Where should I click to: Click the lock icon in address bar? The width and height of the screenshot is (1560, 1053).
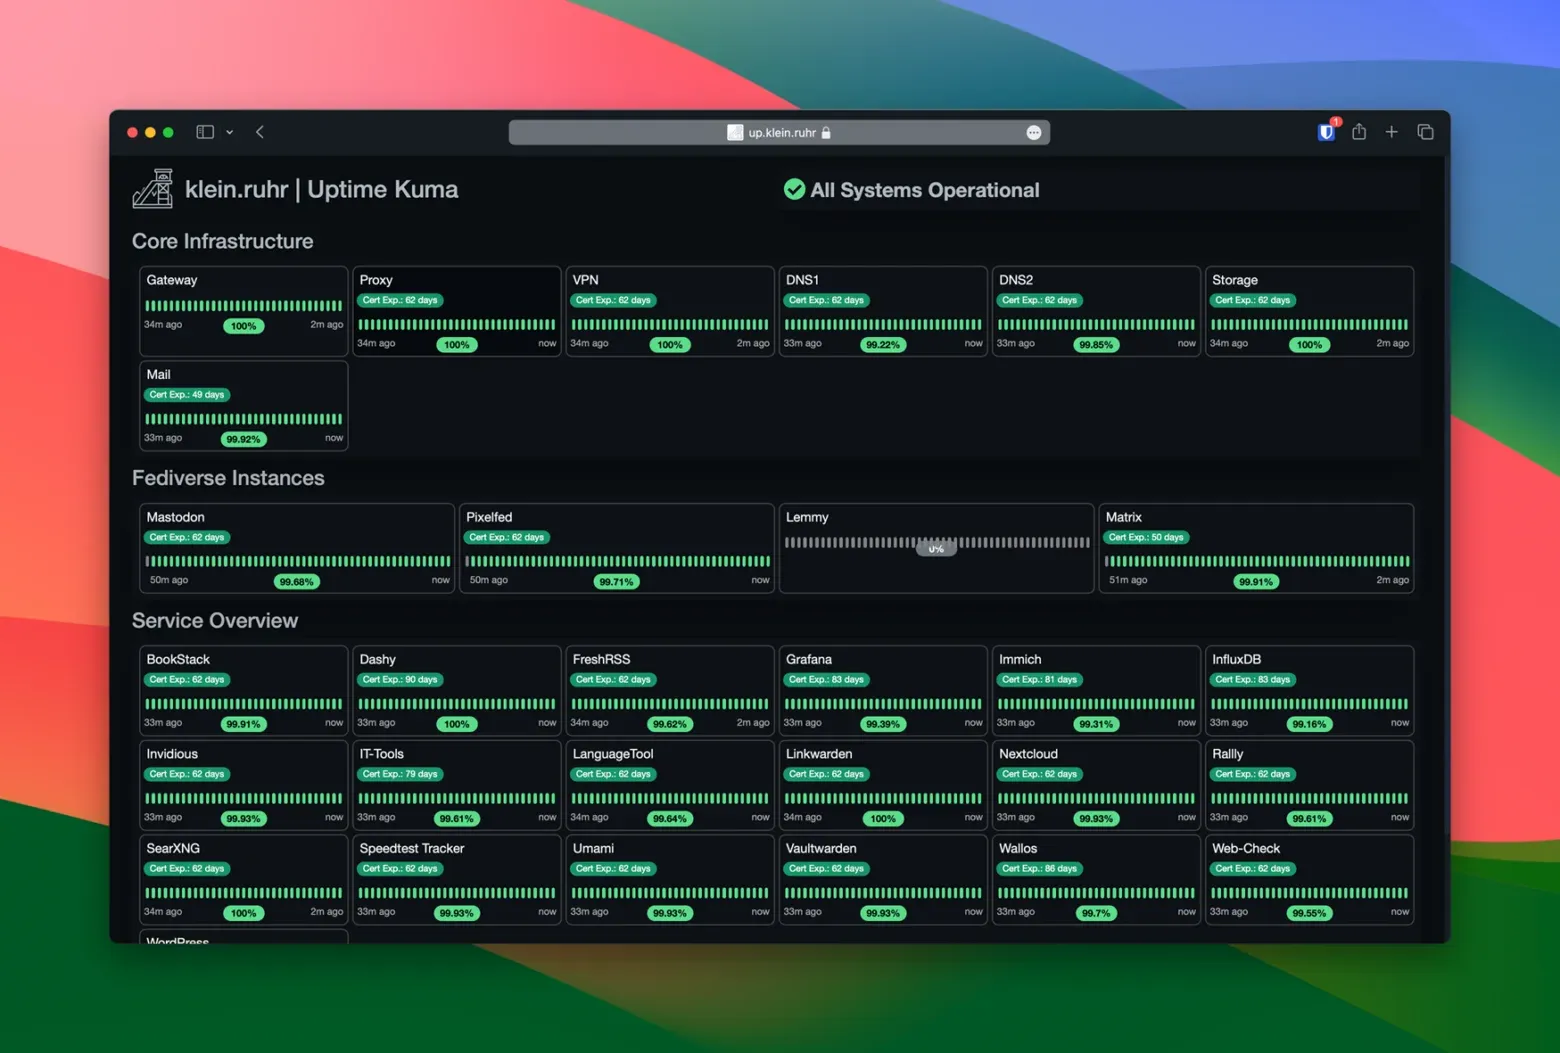tap(826, 132)
